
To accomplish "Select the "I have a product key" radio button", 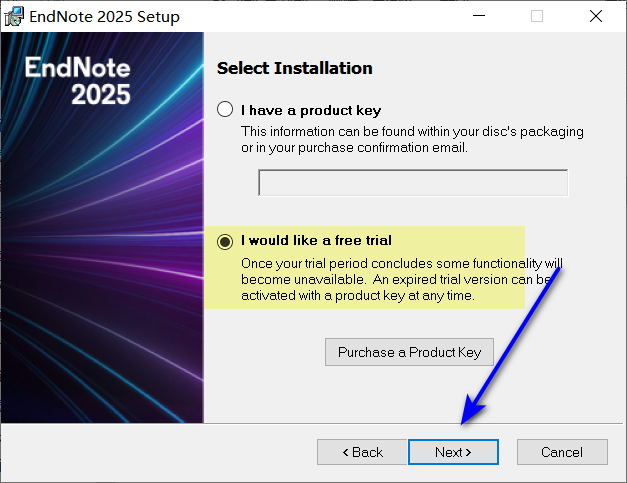I will tap(225, 110).
